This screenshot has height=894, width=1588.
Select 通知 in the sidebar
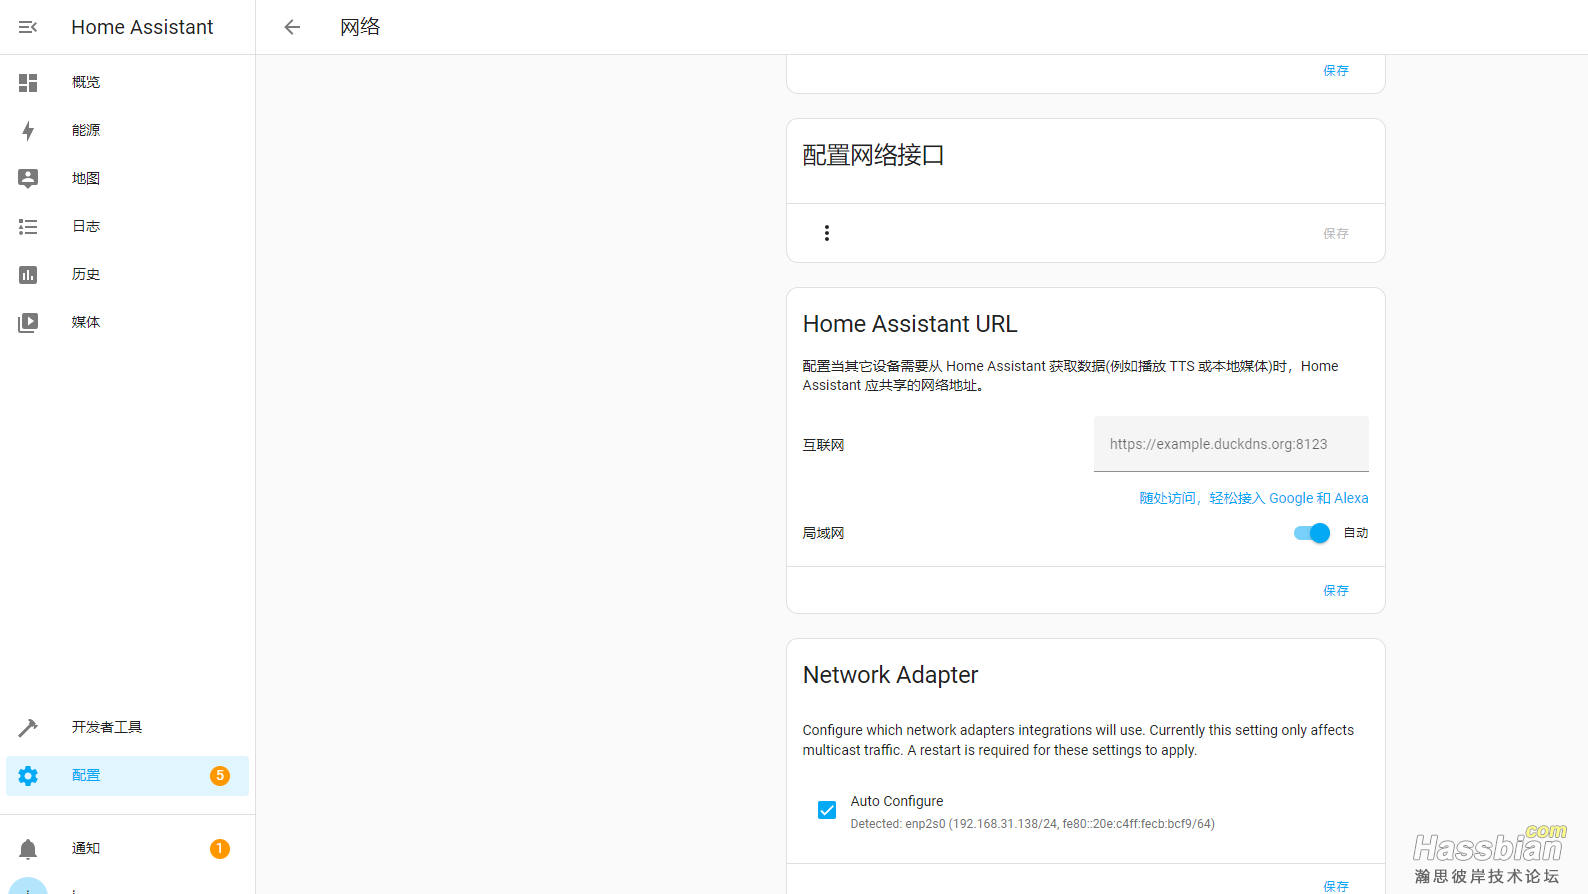[x=127, y=848]
